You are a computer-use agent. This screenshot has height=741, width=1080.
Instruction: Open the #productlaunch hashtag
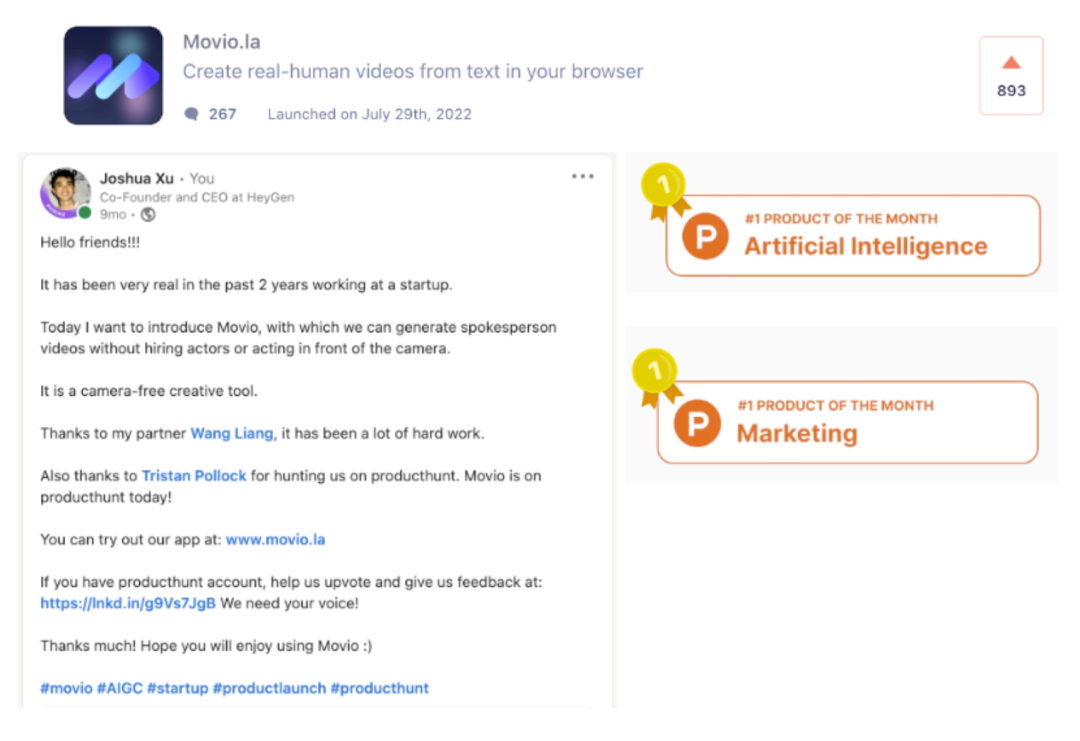(x=269, y=688)
